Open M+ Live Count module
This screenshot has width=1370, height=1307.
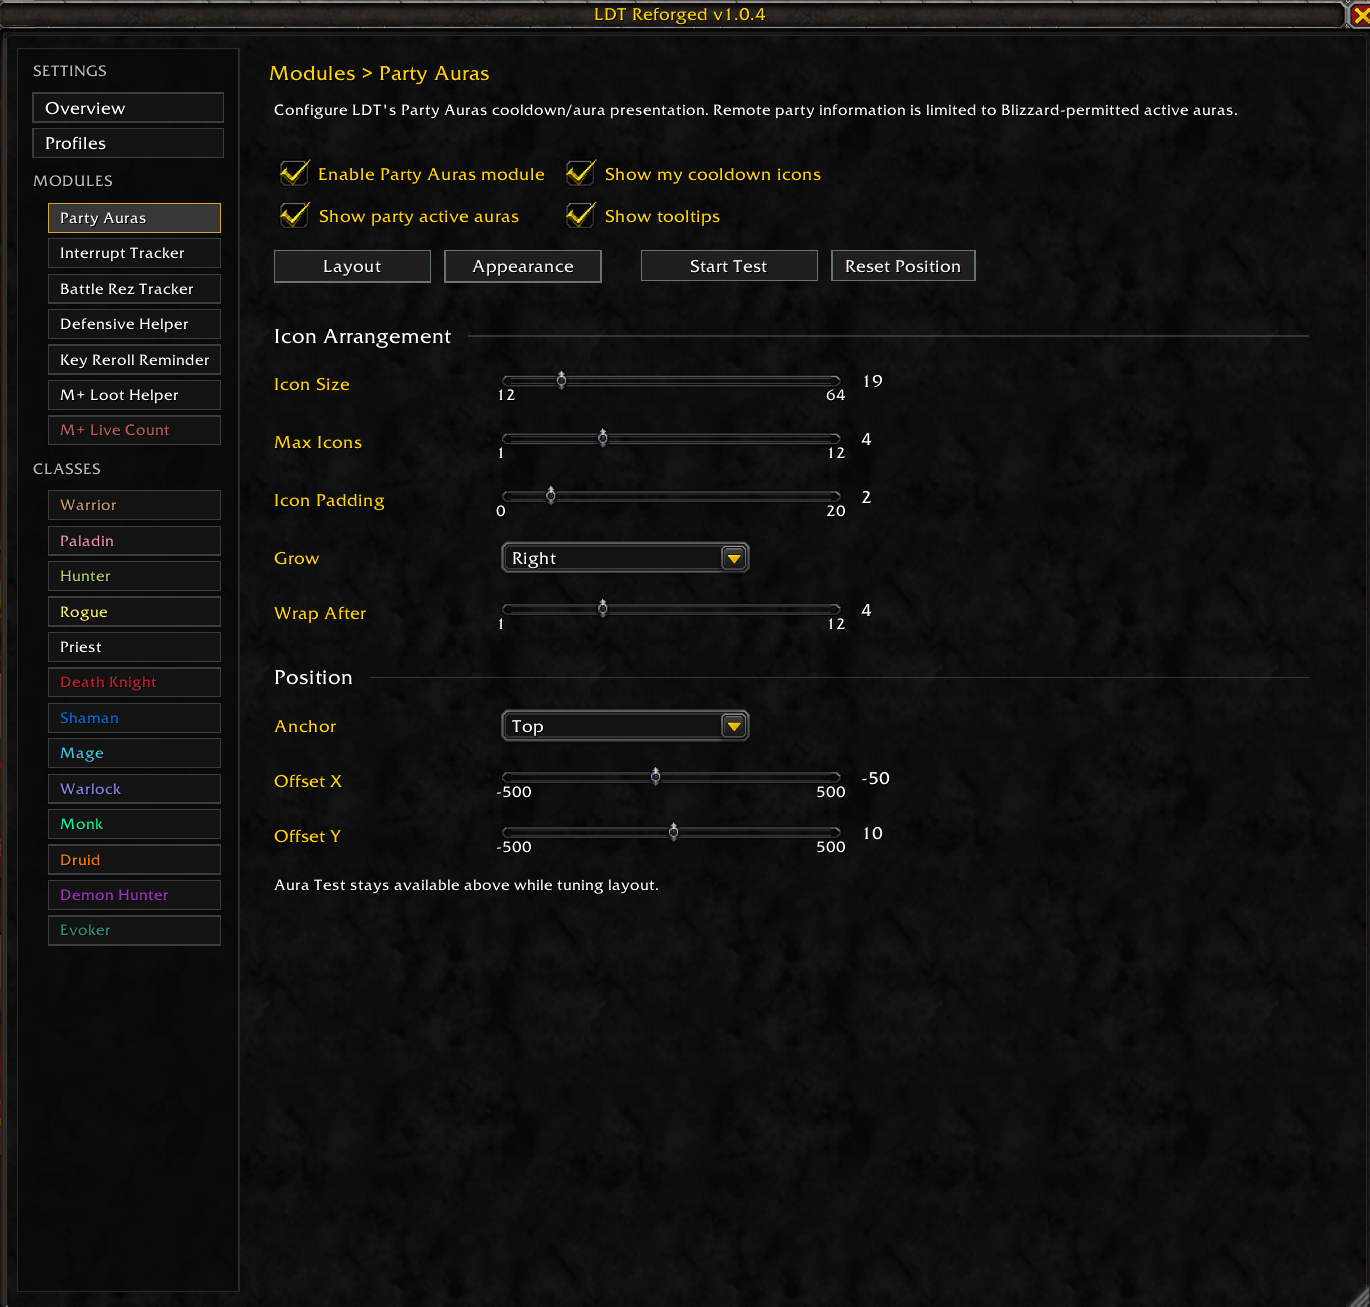134,430
